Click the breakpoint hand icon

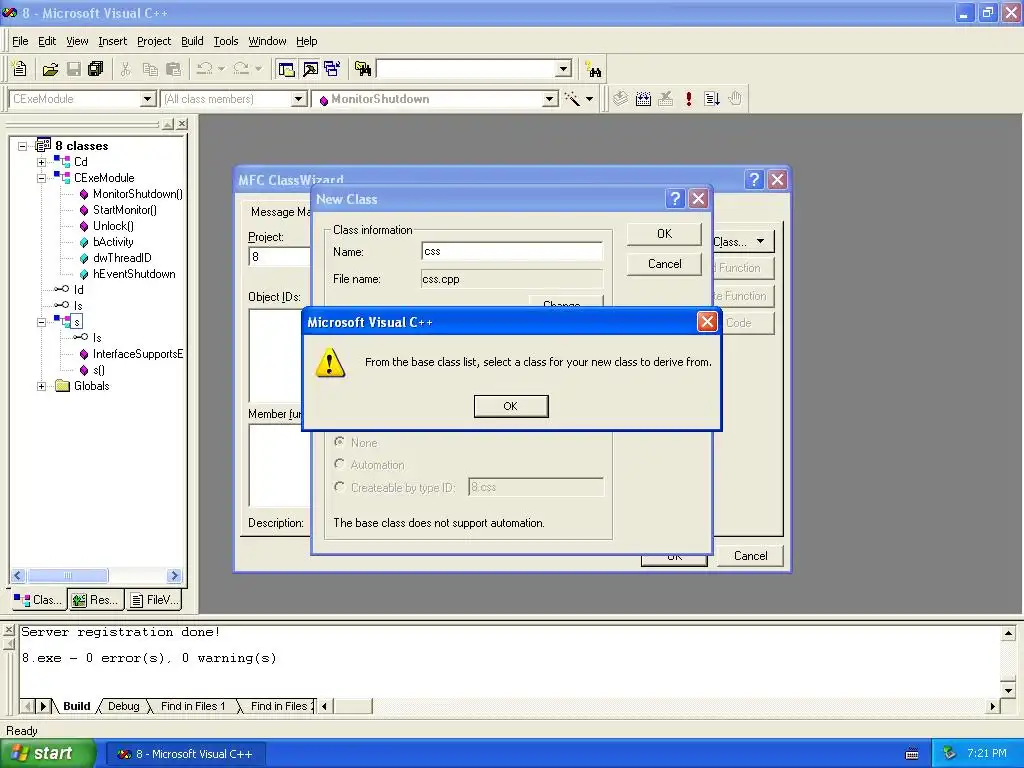point(735,99)
